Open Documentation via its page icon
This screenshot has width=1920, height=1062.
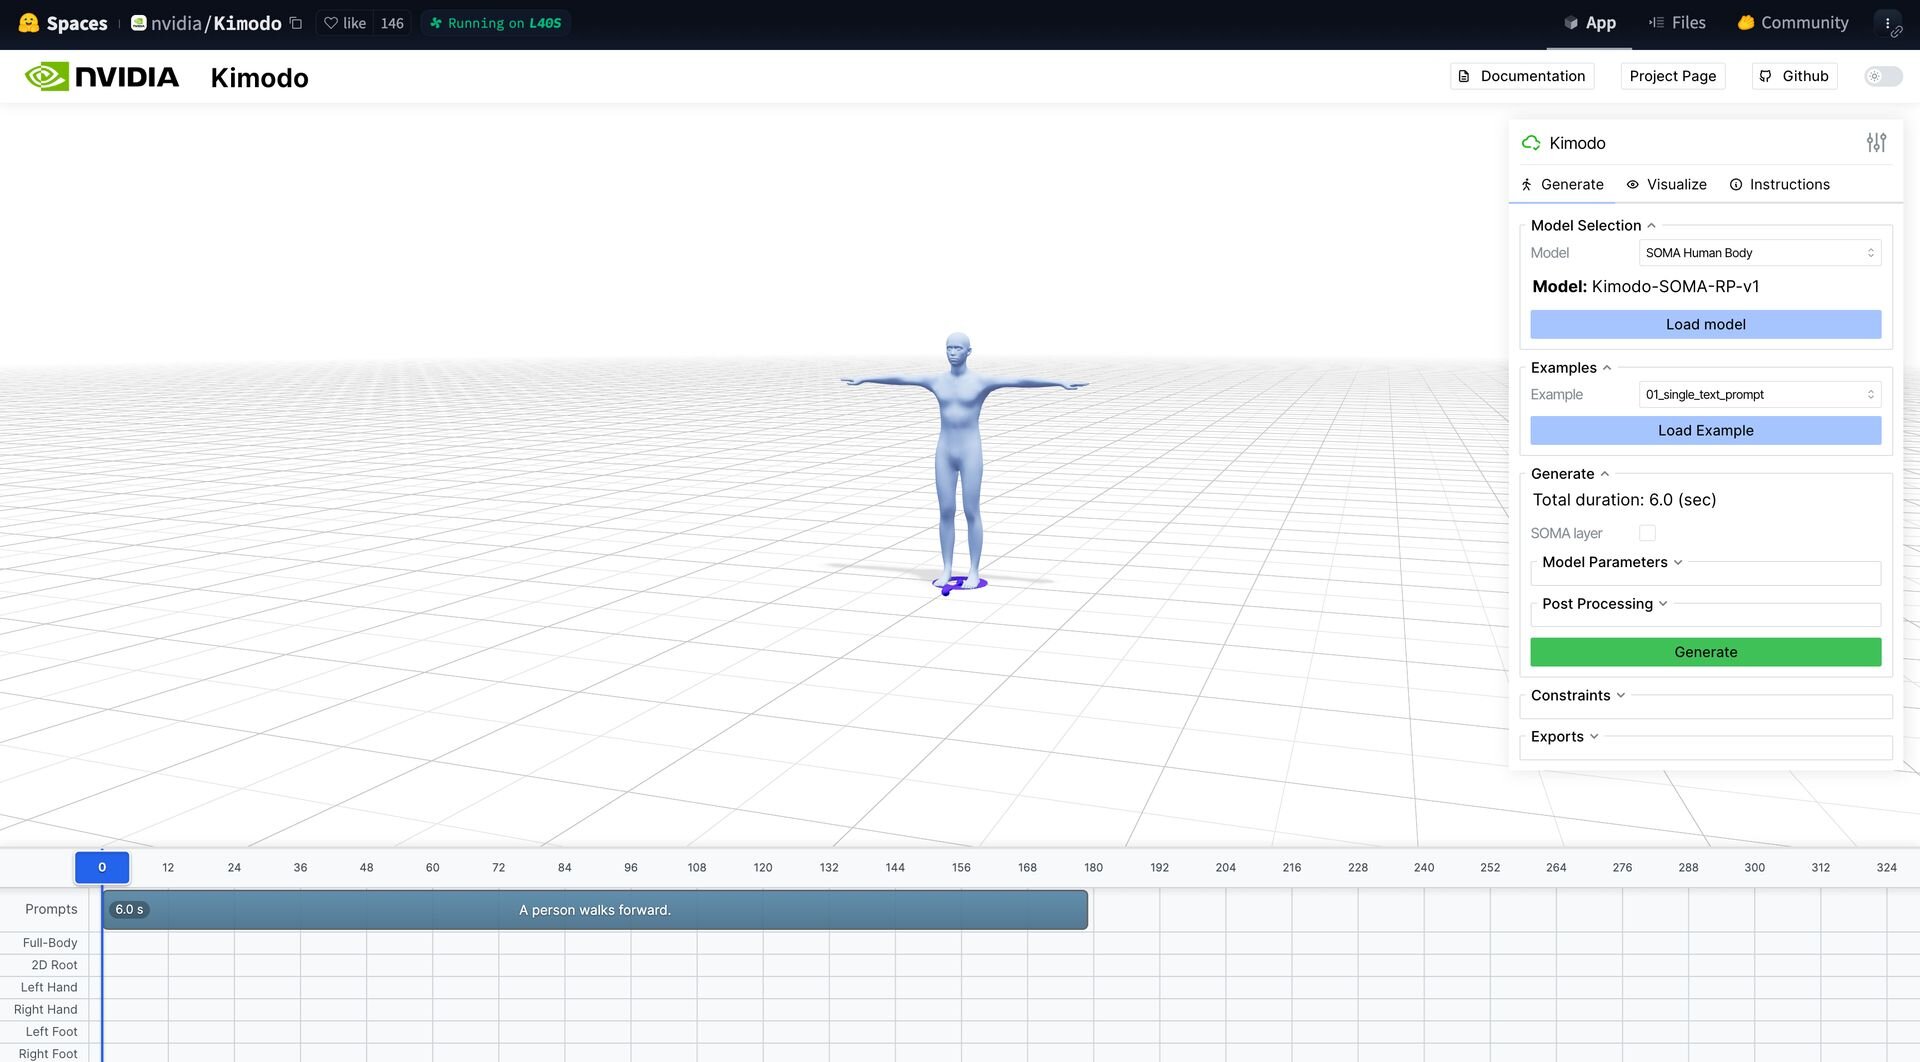click(x=1464, y=76)
